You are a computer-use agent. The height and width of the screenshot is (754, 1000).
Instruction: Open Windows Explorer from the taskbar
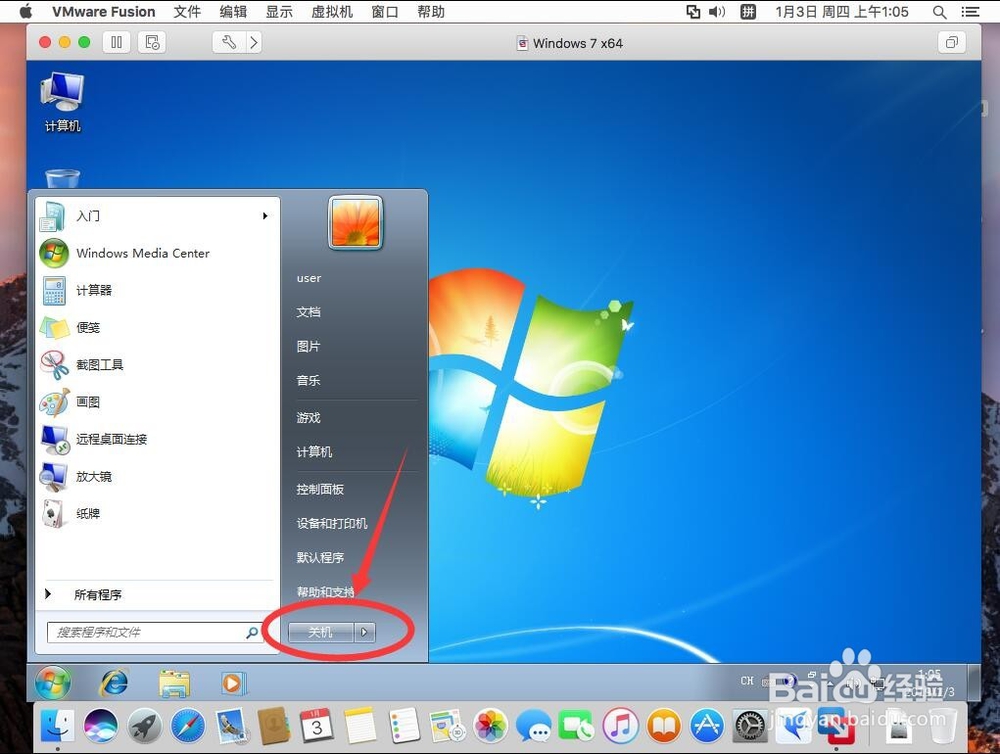click(x=174, y=683)
